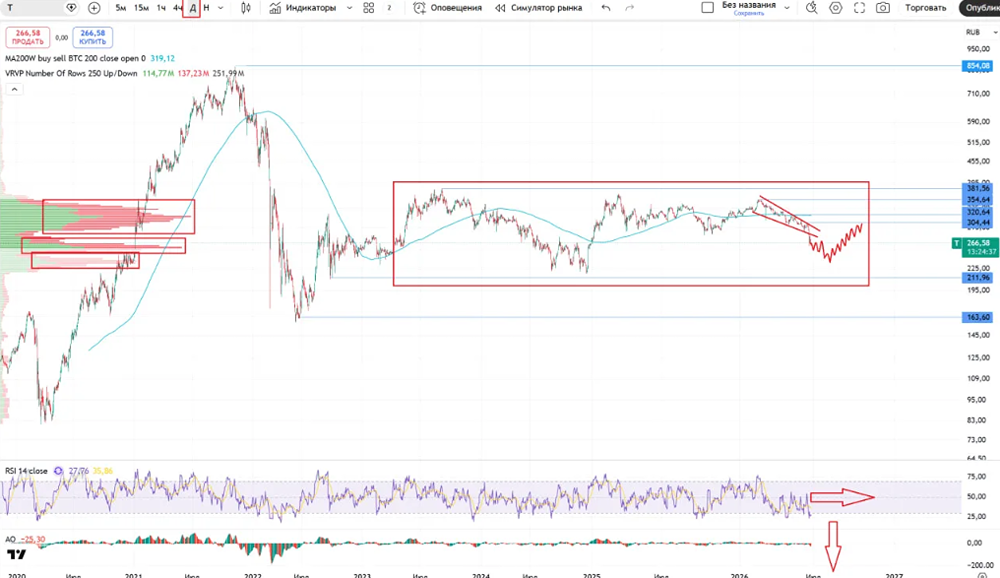This screenshot has height=578, width=1000.
Task: Collapse the indicator legend arrow
Action: pos(14,89)
